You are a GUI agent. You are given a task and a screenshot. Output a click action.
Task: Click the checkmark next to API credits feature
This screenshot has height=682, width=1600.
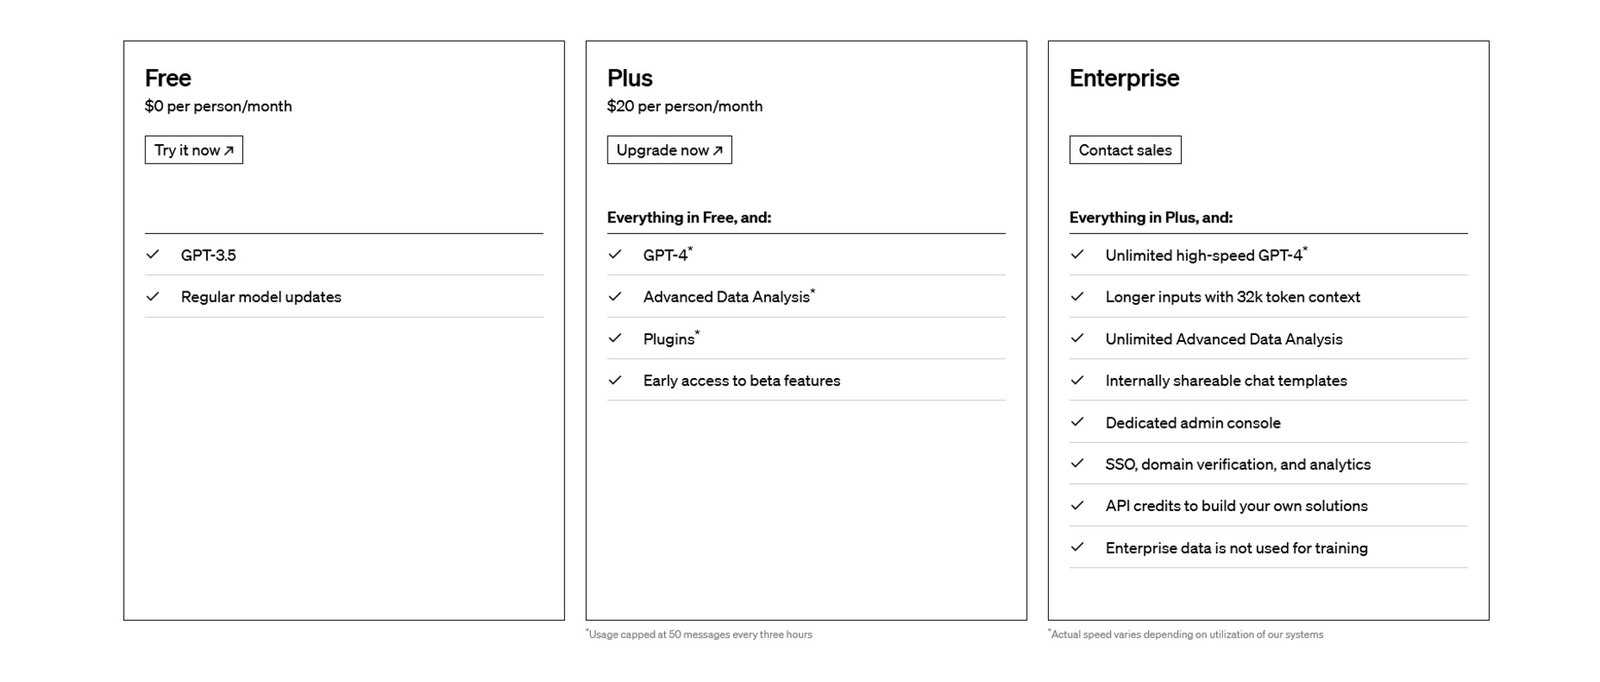point(1077,505)
